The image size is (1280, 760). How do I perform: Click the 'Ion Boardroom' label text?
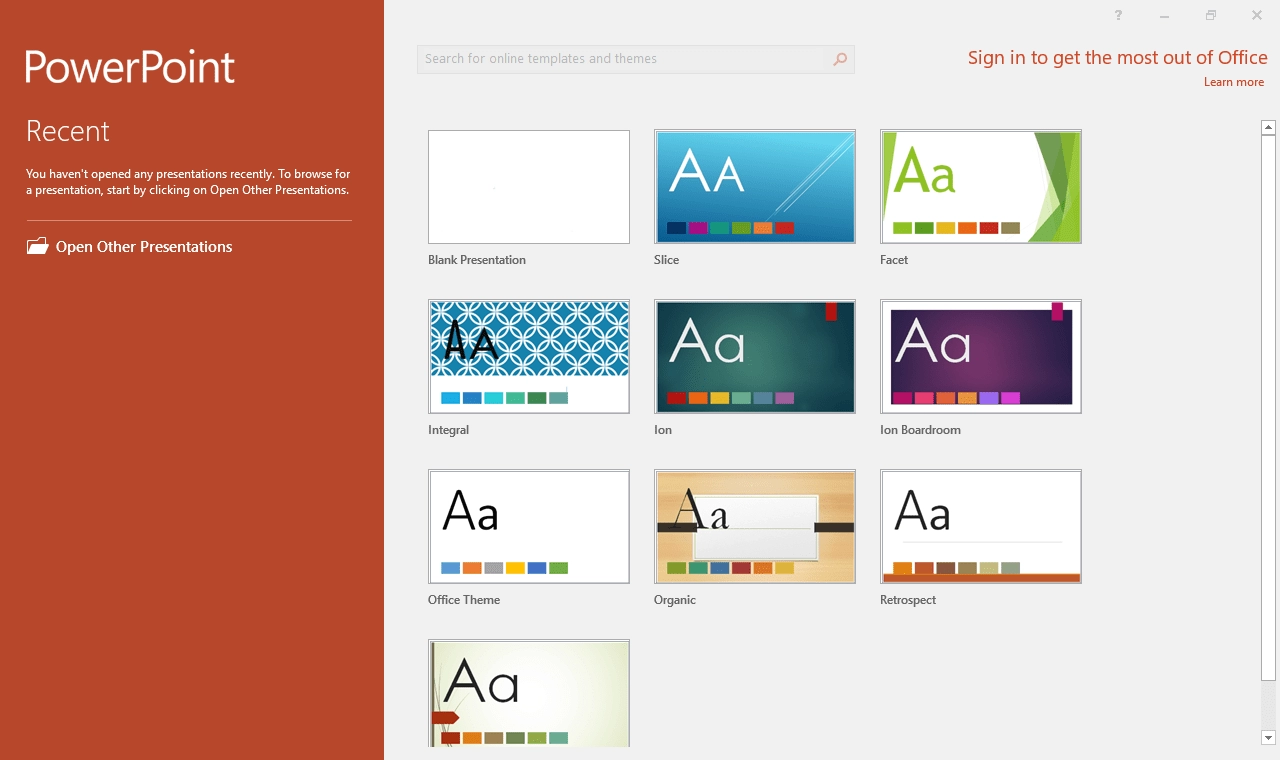pos(920,430)
